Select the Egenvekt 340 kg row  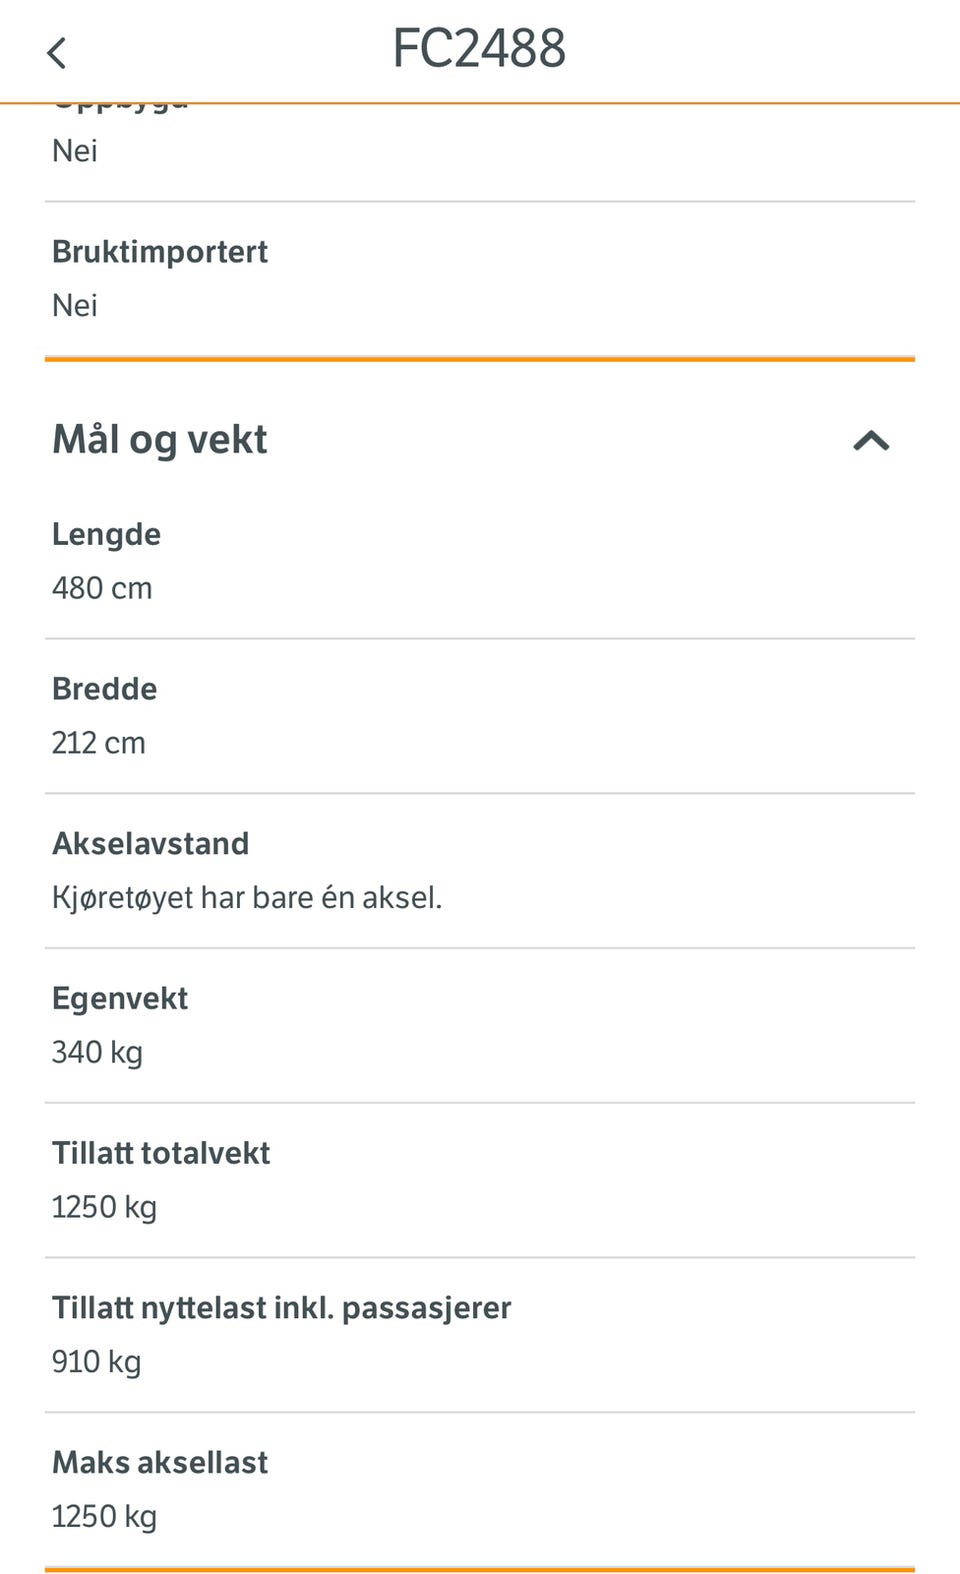(x=480, y=1025)
